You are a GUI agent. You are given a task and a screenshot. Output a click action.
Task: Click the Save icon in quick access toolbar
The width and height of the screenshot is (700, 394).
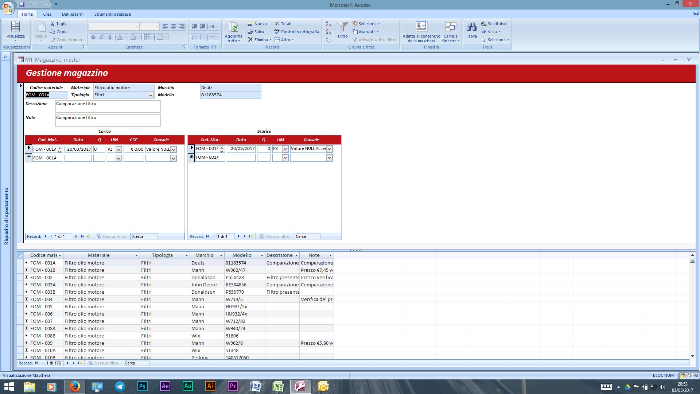click(21, 4)
